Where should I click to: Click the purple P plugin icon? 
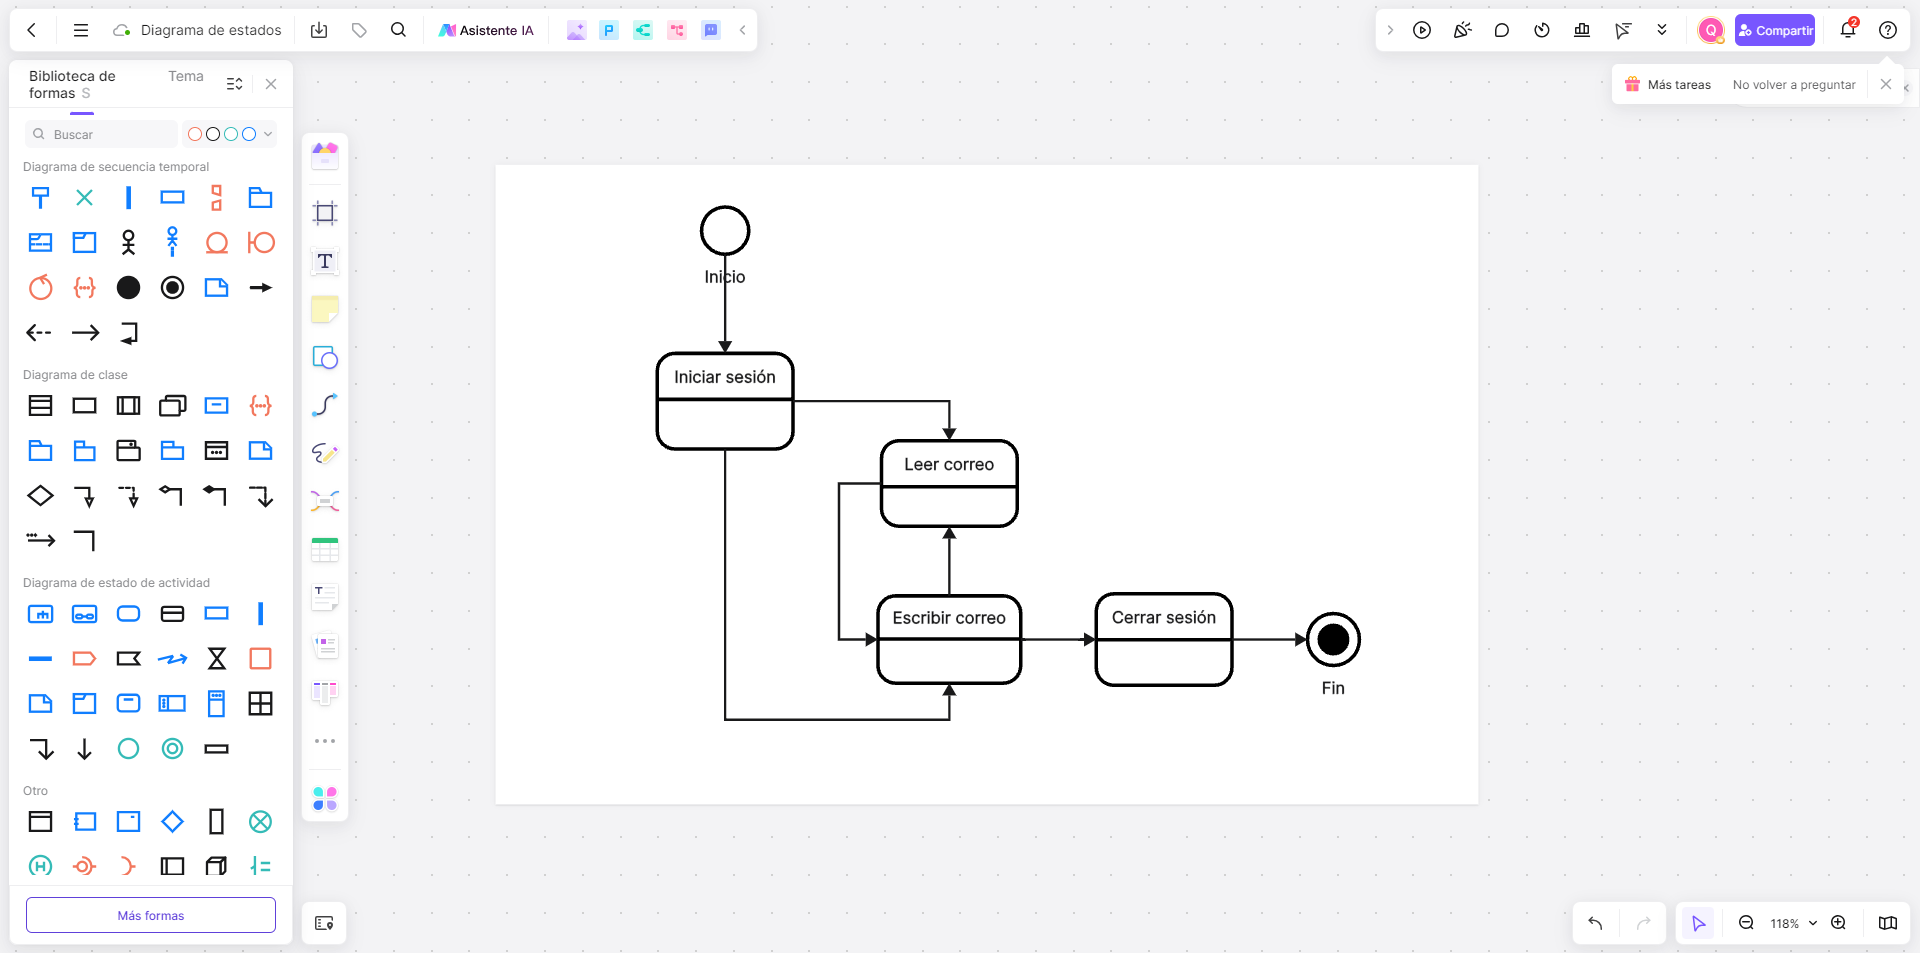(x=608, y=30)
